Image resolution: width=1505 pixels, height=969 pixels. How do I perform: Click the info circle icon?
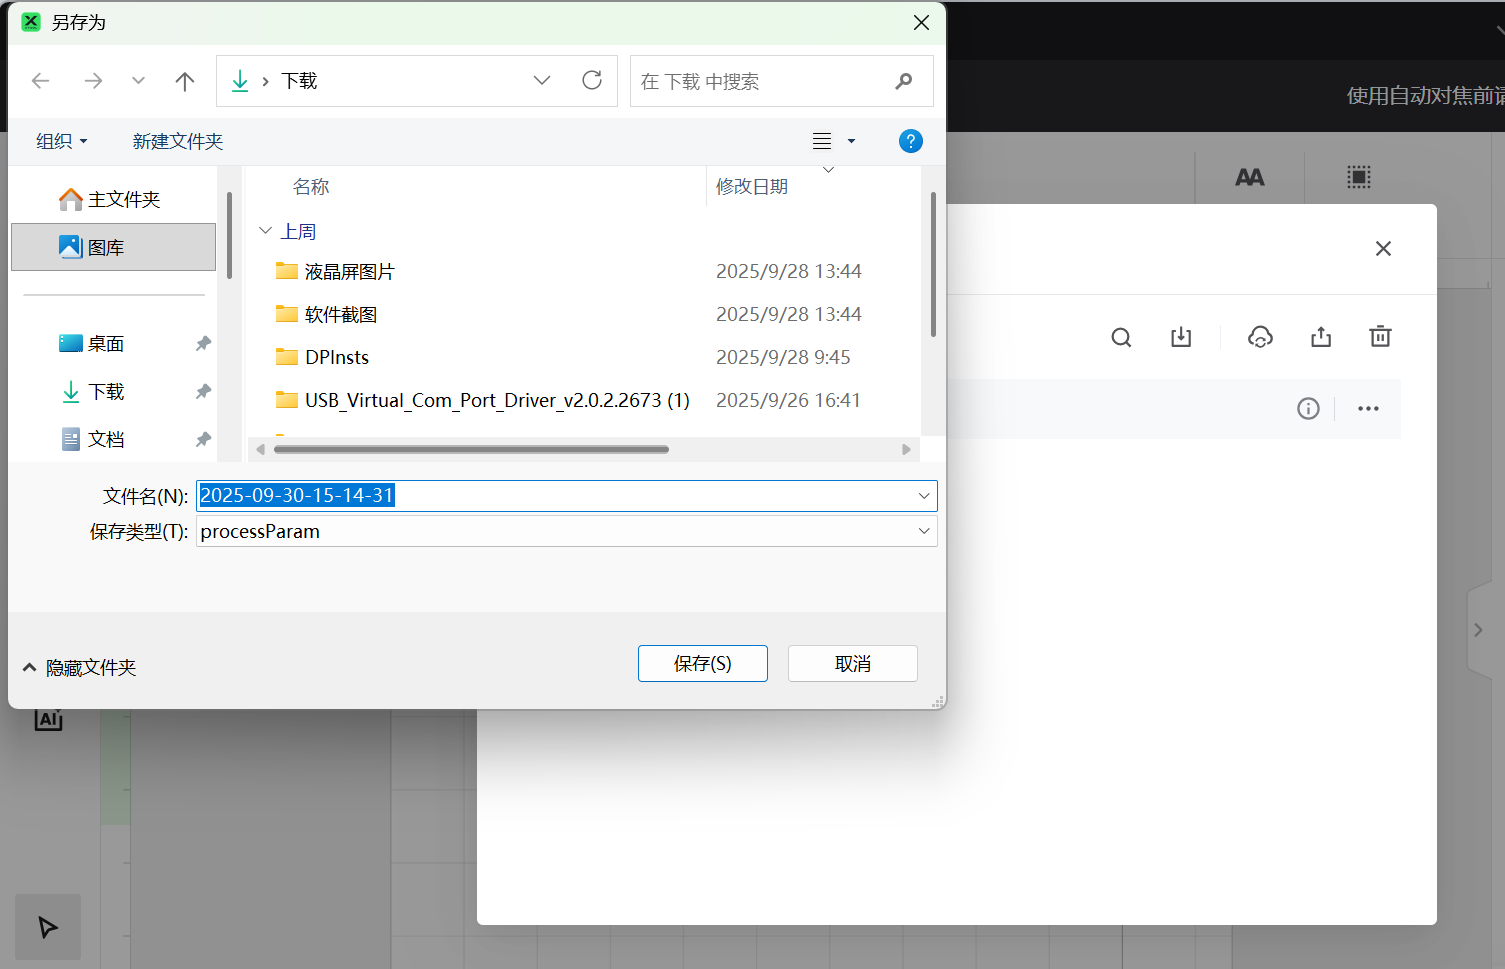[x=1308, y=408]
